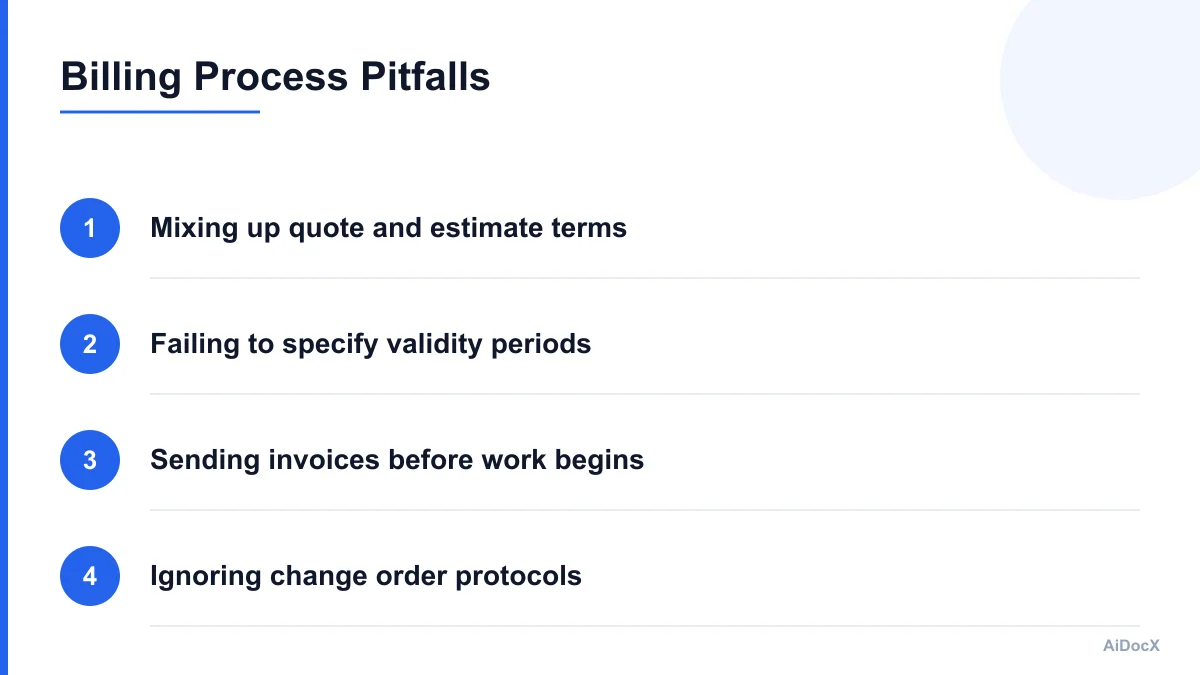Image resolution: width=1200 pixels, height=675 pixels.
Task: Click the divider line under item 1
Action: [645, 278]
